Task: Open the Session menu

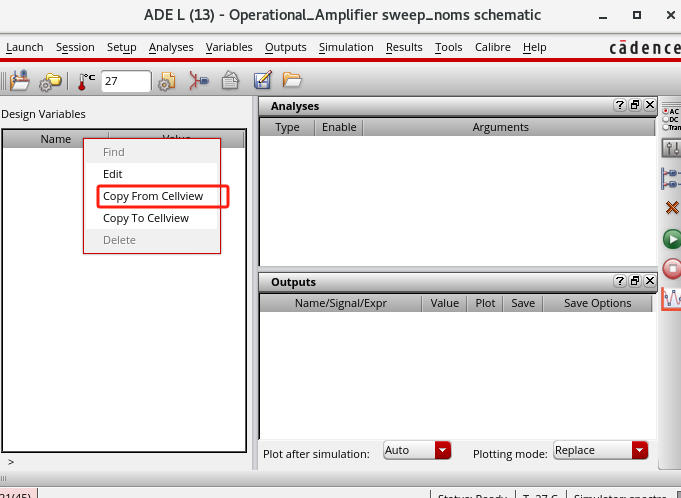Action: click(x=75, y=47)
